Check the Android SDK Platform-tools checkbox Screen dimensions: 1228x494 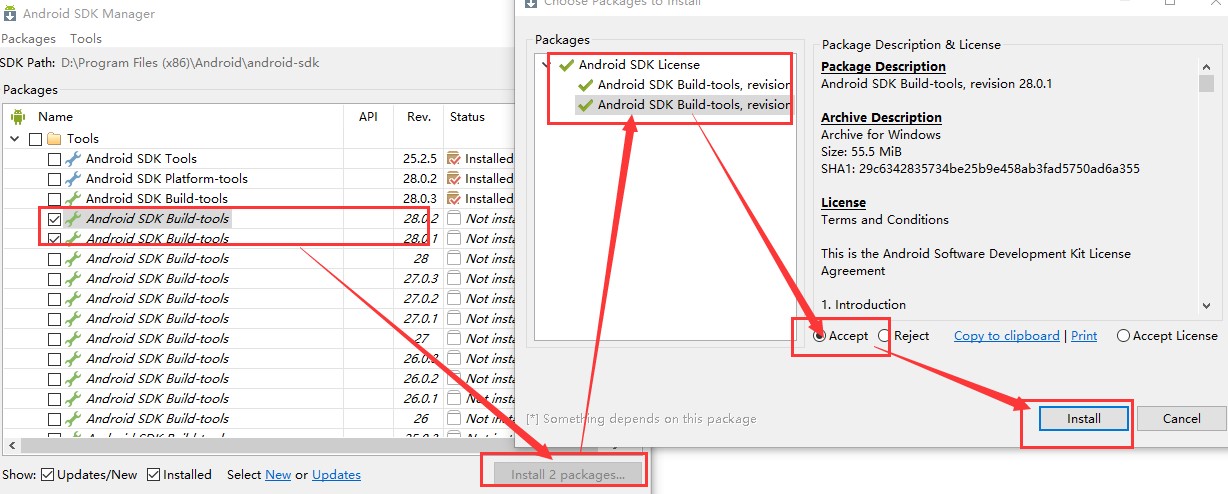54,179
